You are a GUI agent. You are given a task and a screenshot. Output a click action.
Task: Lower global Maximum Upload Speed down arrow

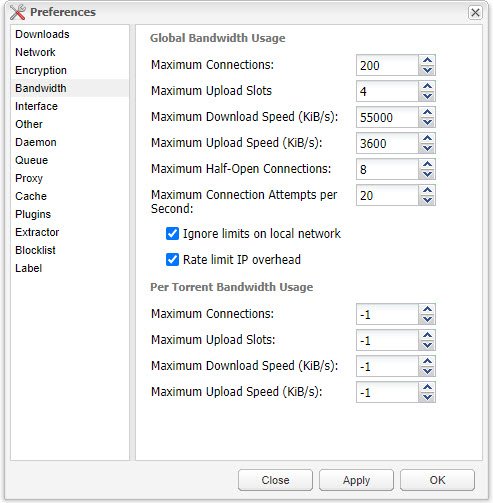(427, 148)
